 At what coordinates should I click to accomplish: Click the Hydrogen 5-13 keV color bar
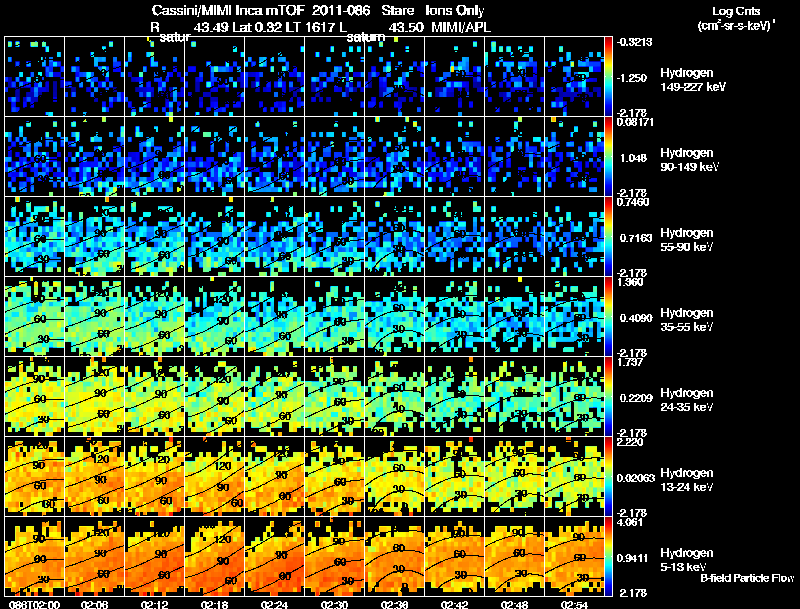(609, 556)
